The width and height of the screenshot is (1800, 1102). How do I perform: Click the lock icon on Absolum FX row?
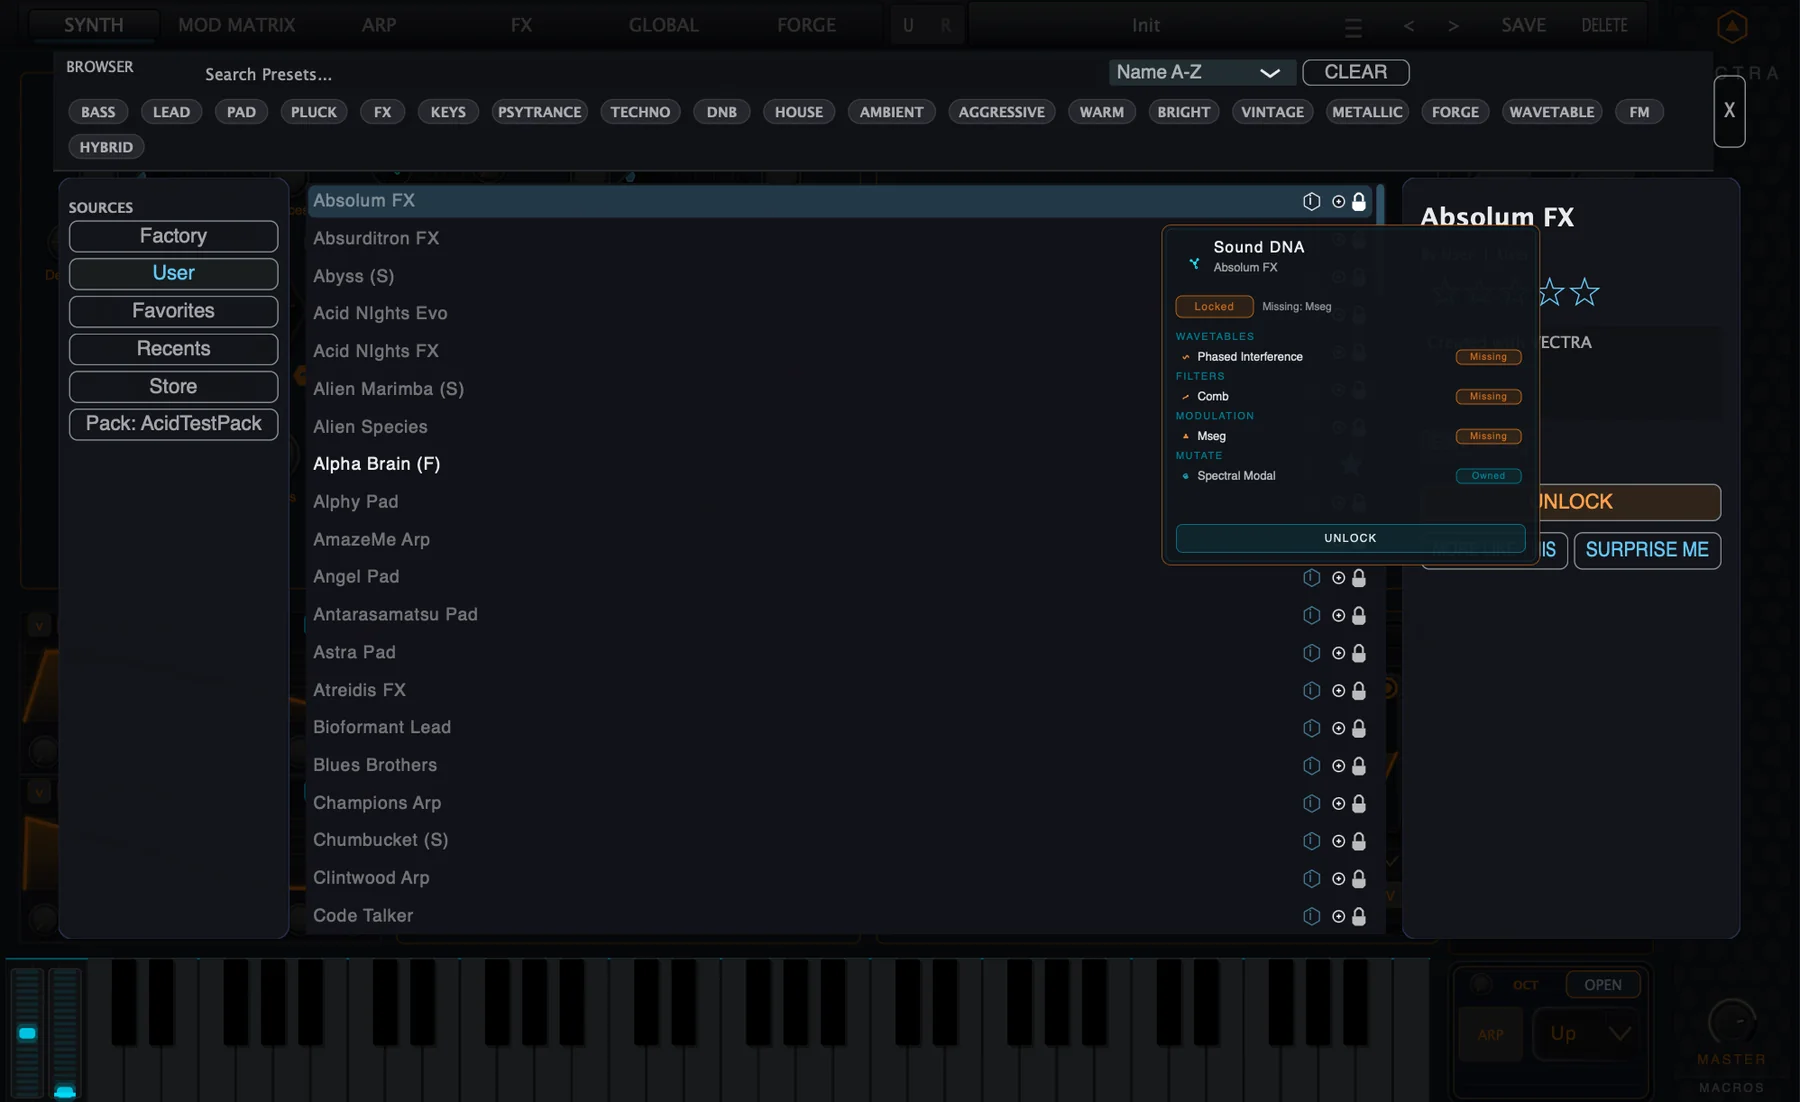(1359, 201)
